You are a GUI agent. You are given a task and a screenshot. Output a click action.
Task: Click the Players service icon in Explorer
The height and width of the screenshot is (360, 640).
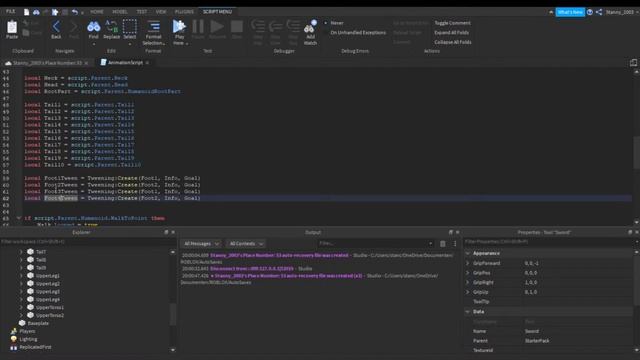(x=14, y=331)
